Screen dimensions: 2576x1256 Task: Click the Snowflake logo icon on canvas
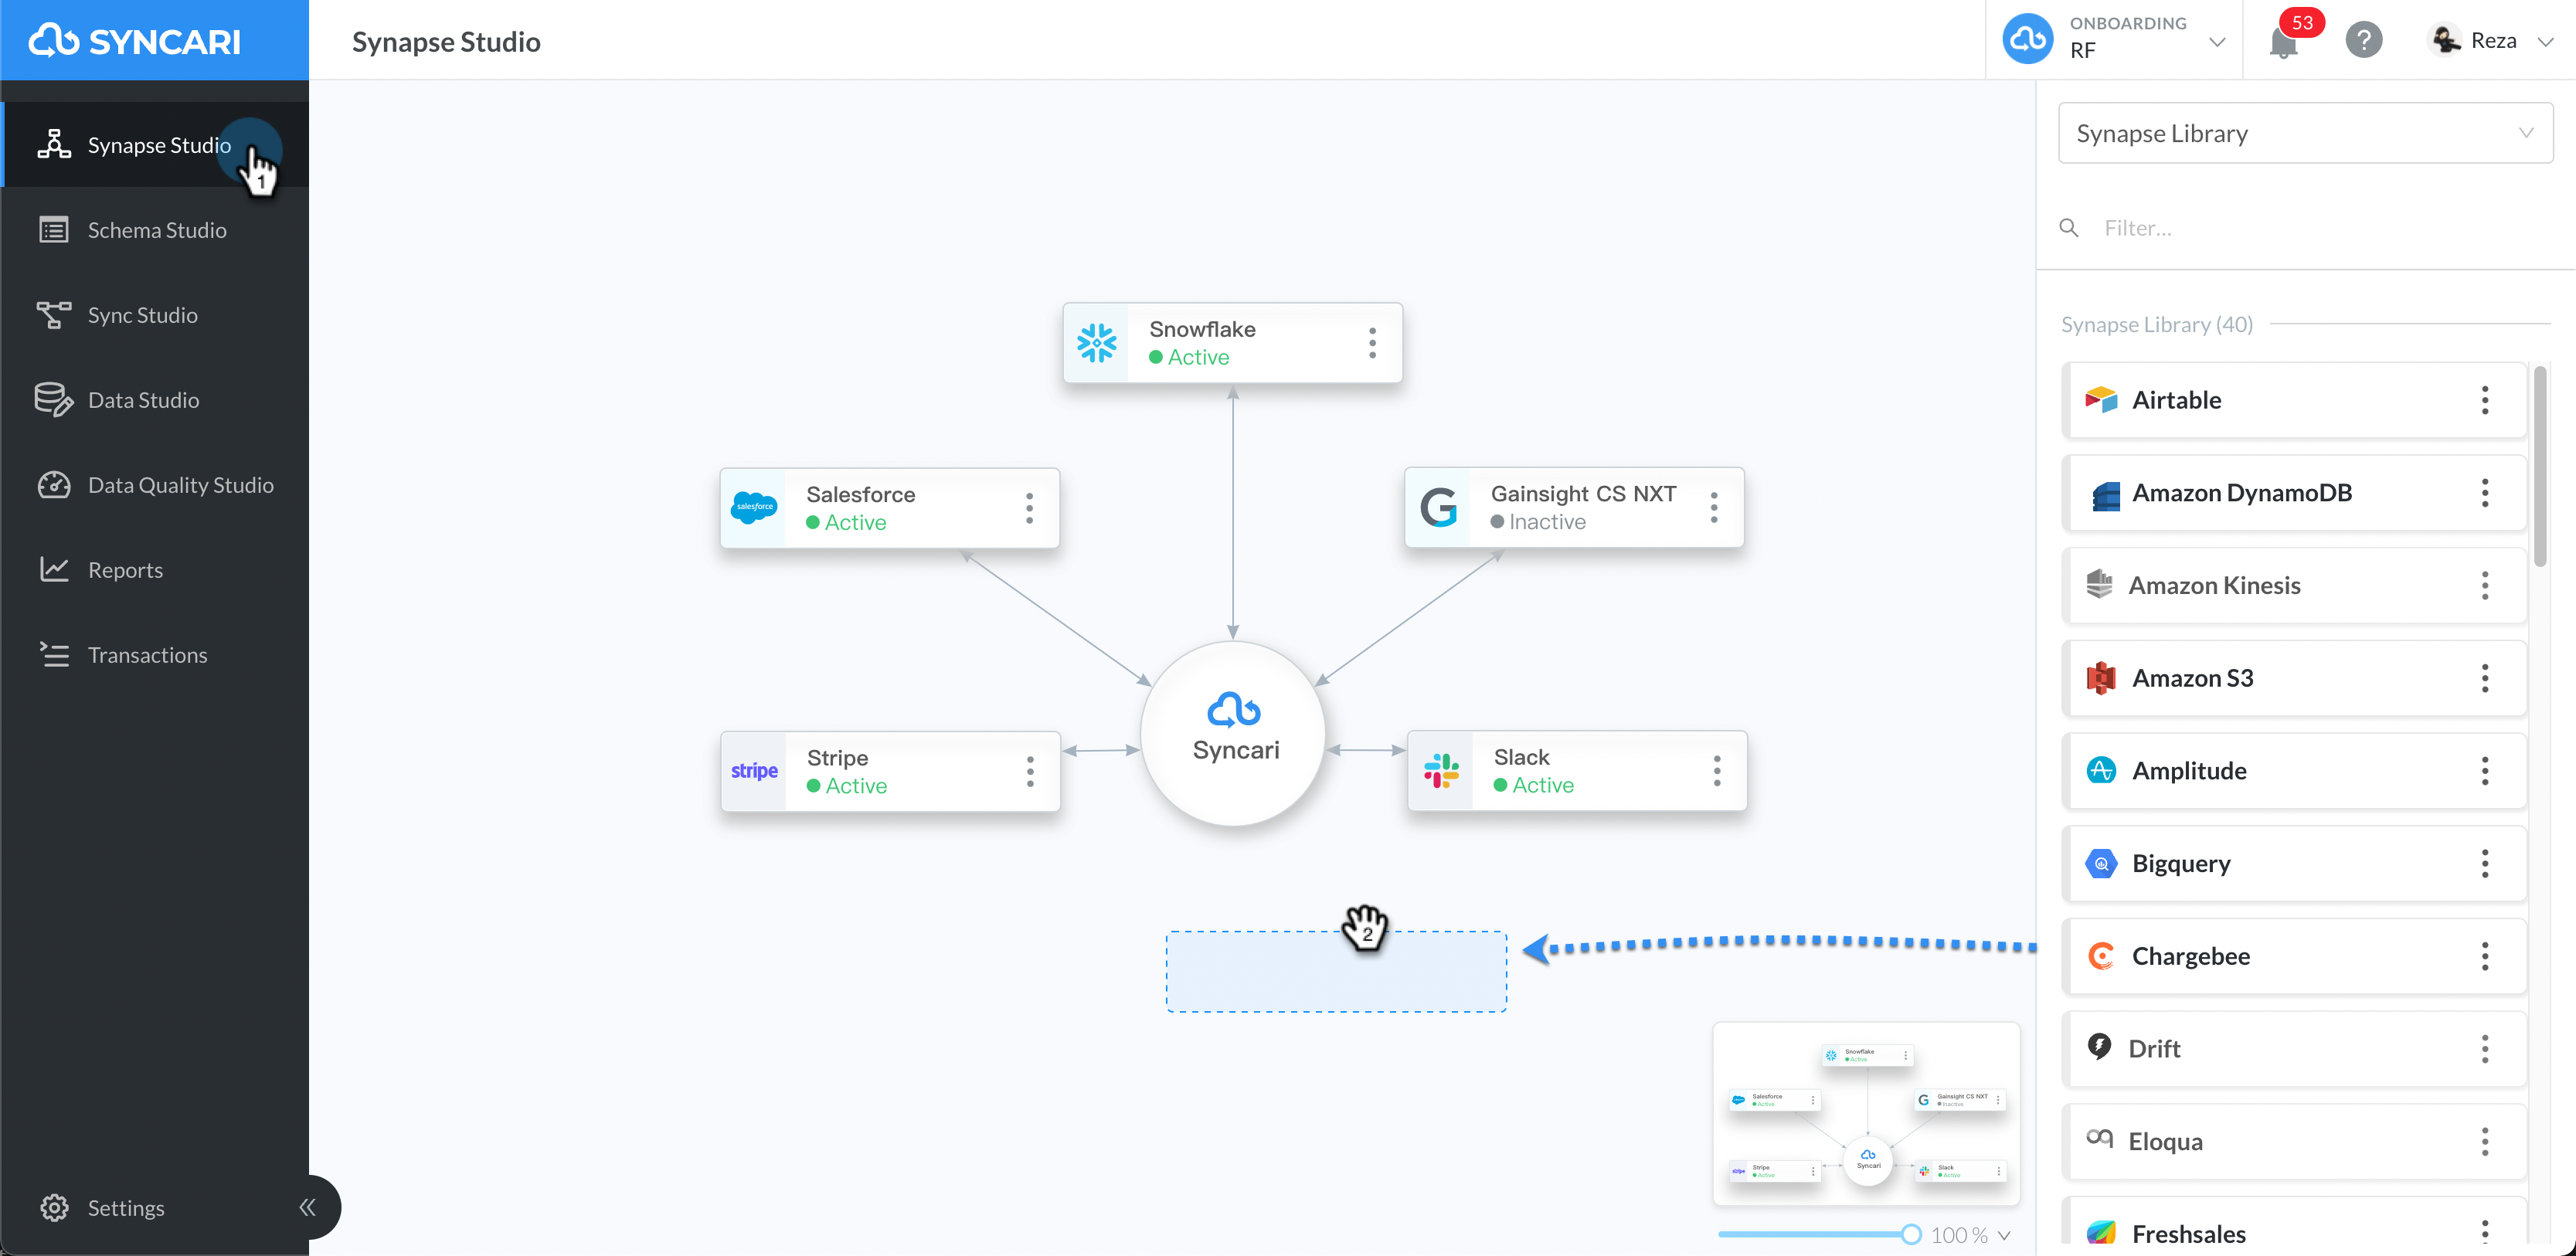click(x=1097, y=343)
